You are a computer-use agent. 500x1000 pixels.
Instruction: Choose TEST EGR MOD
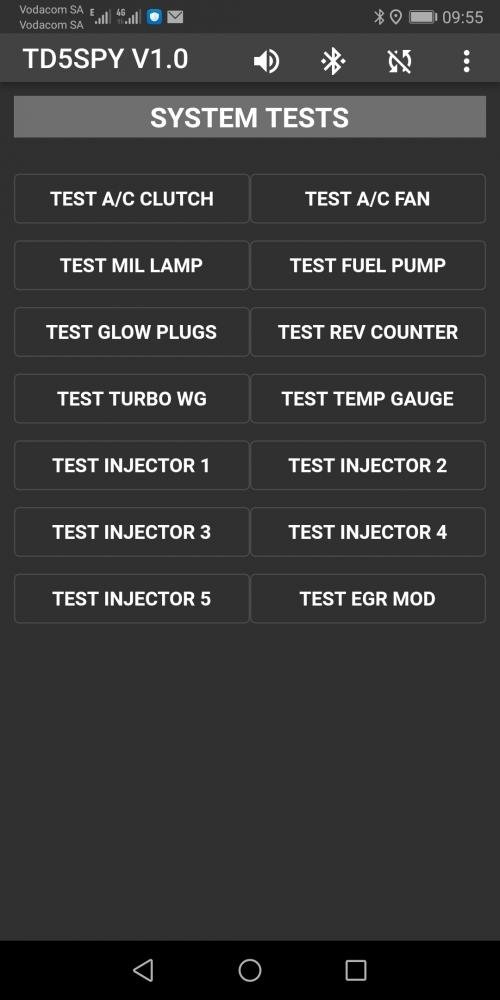click(x=368, y=599)
